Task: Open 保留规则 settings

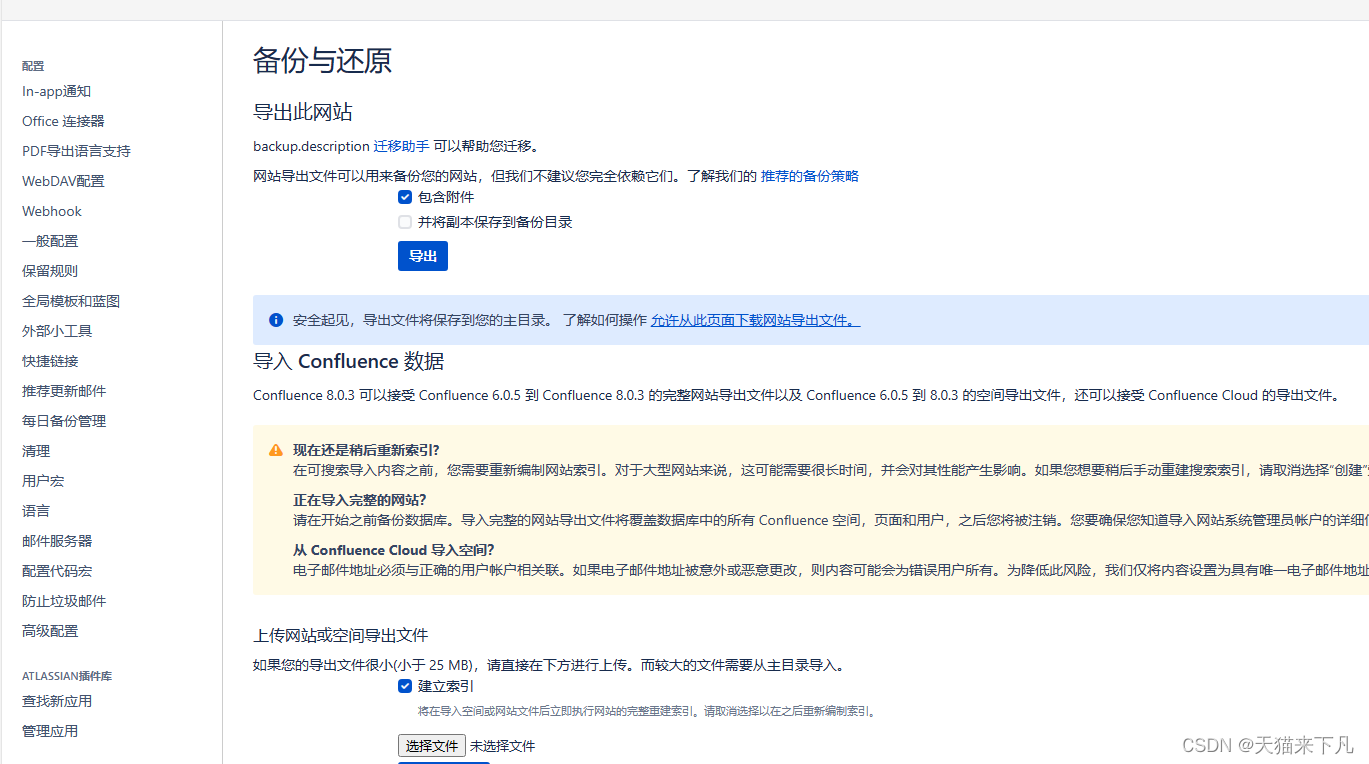Action: point(50,271)
